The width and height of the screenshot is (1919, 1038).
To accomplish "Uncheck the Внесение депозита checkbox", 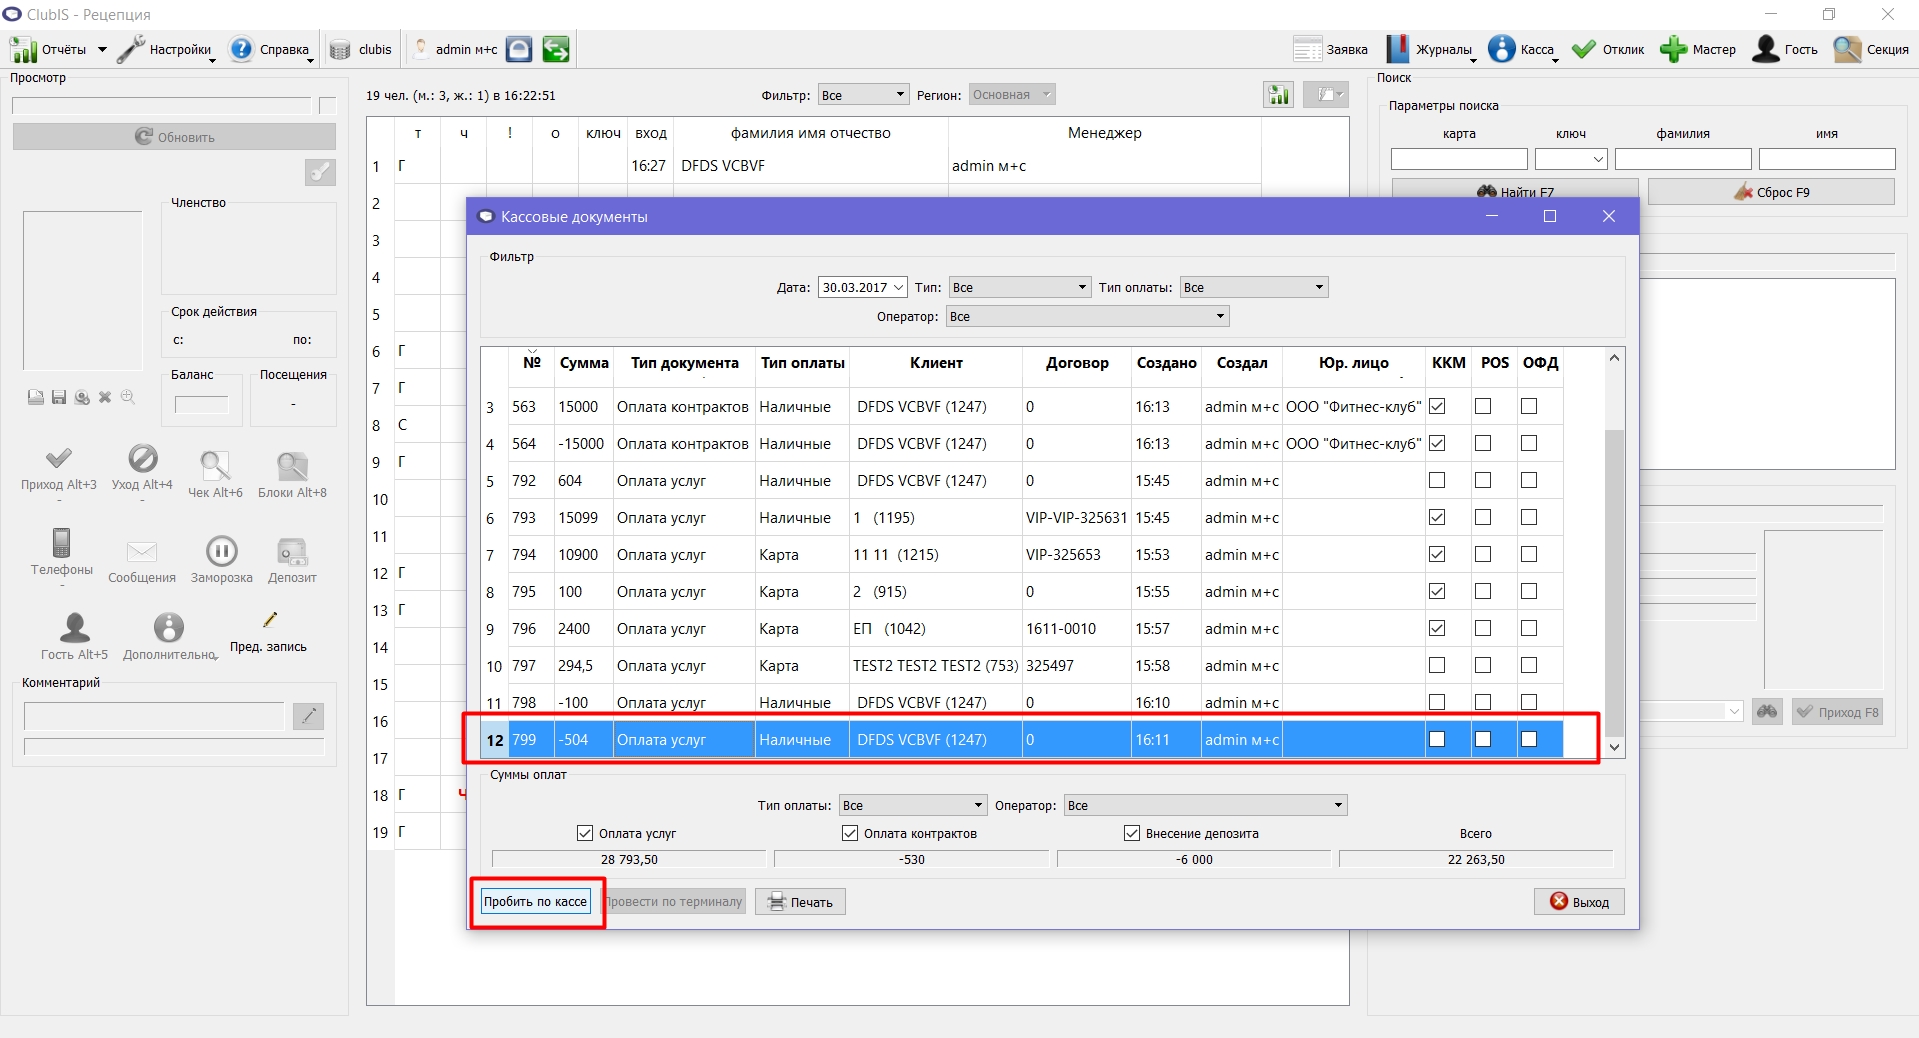I will (1132, 833).
